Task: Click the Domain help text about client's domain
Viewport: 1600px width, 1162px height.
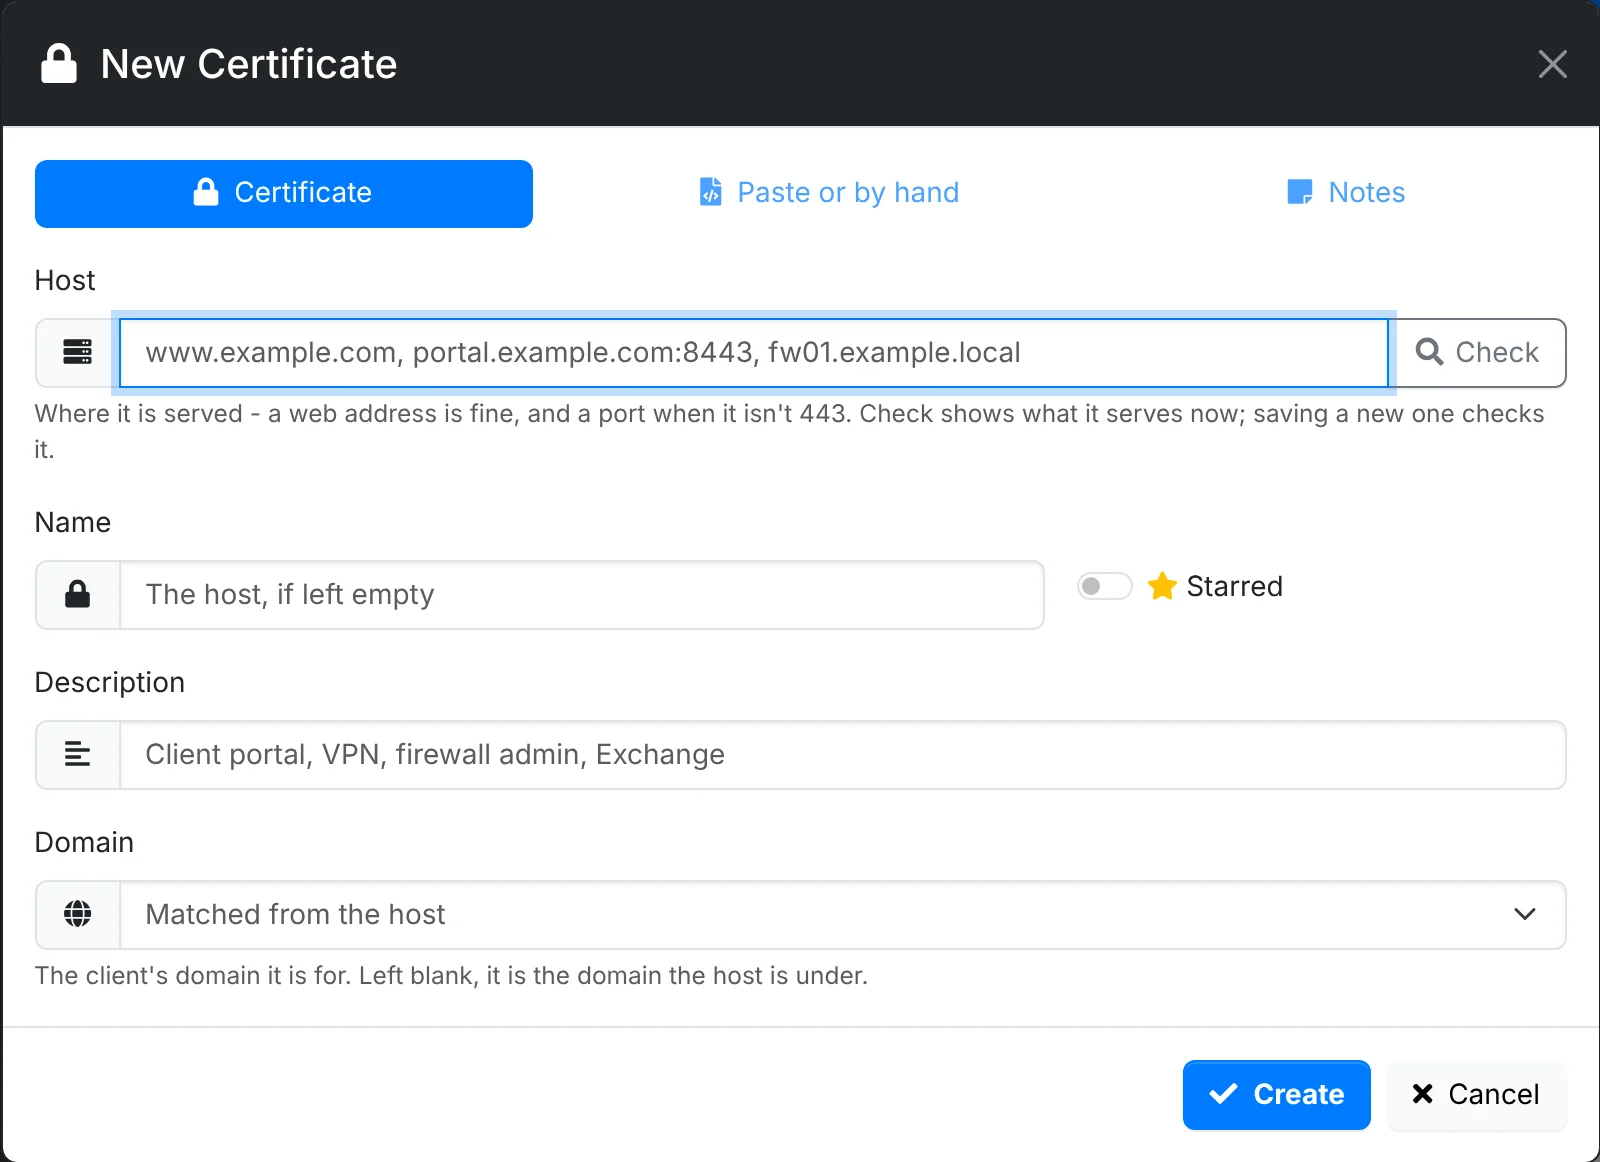Action: (451, 975)
